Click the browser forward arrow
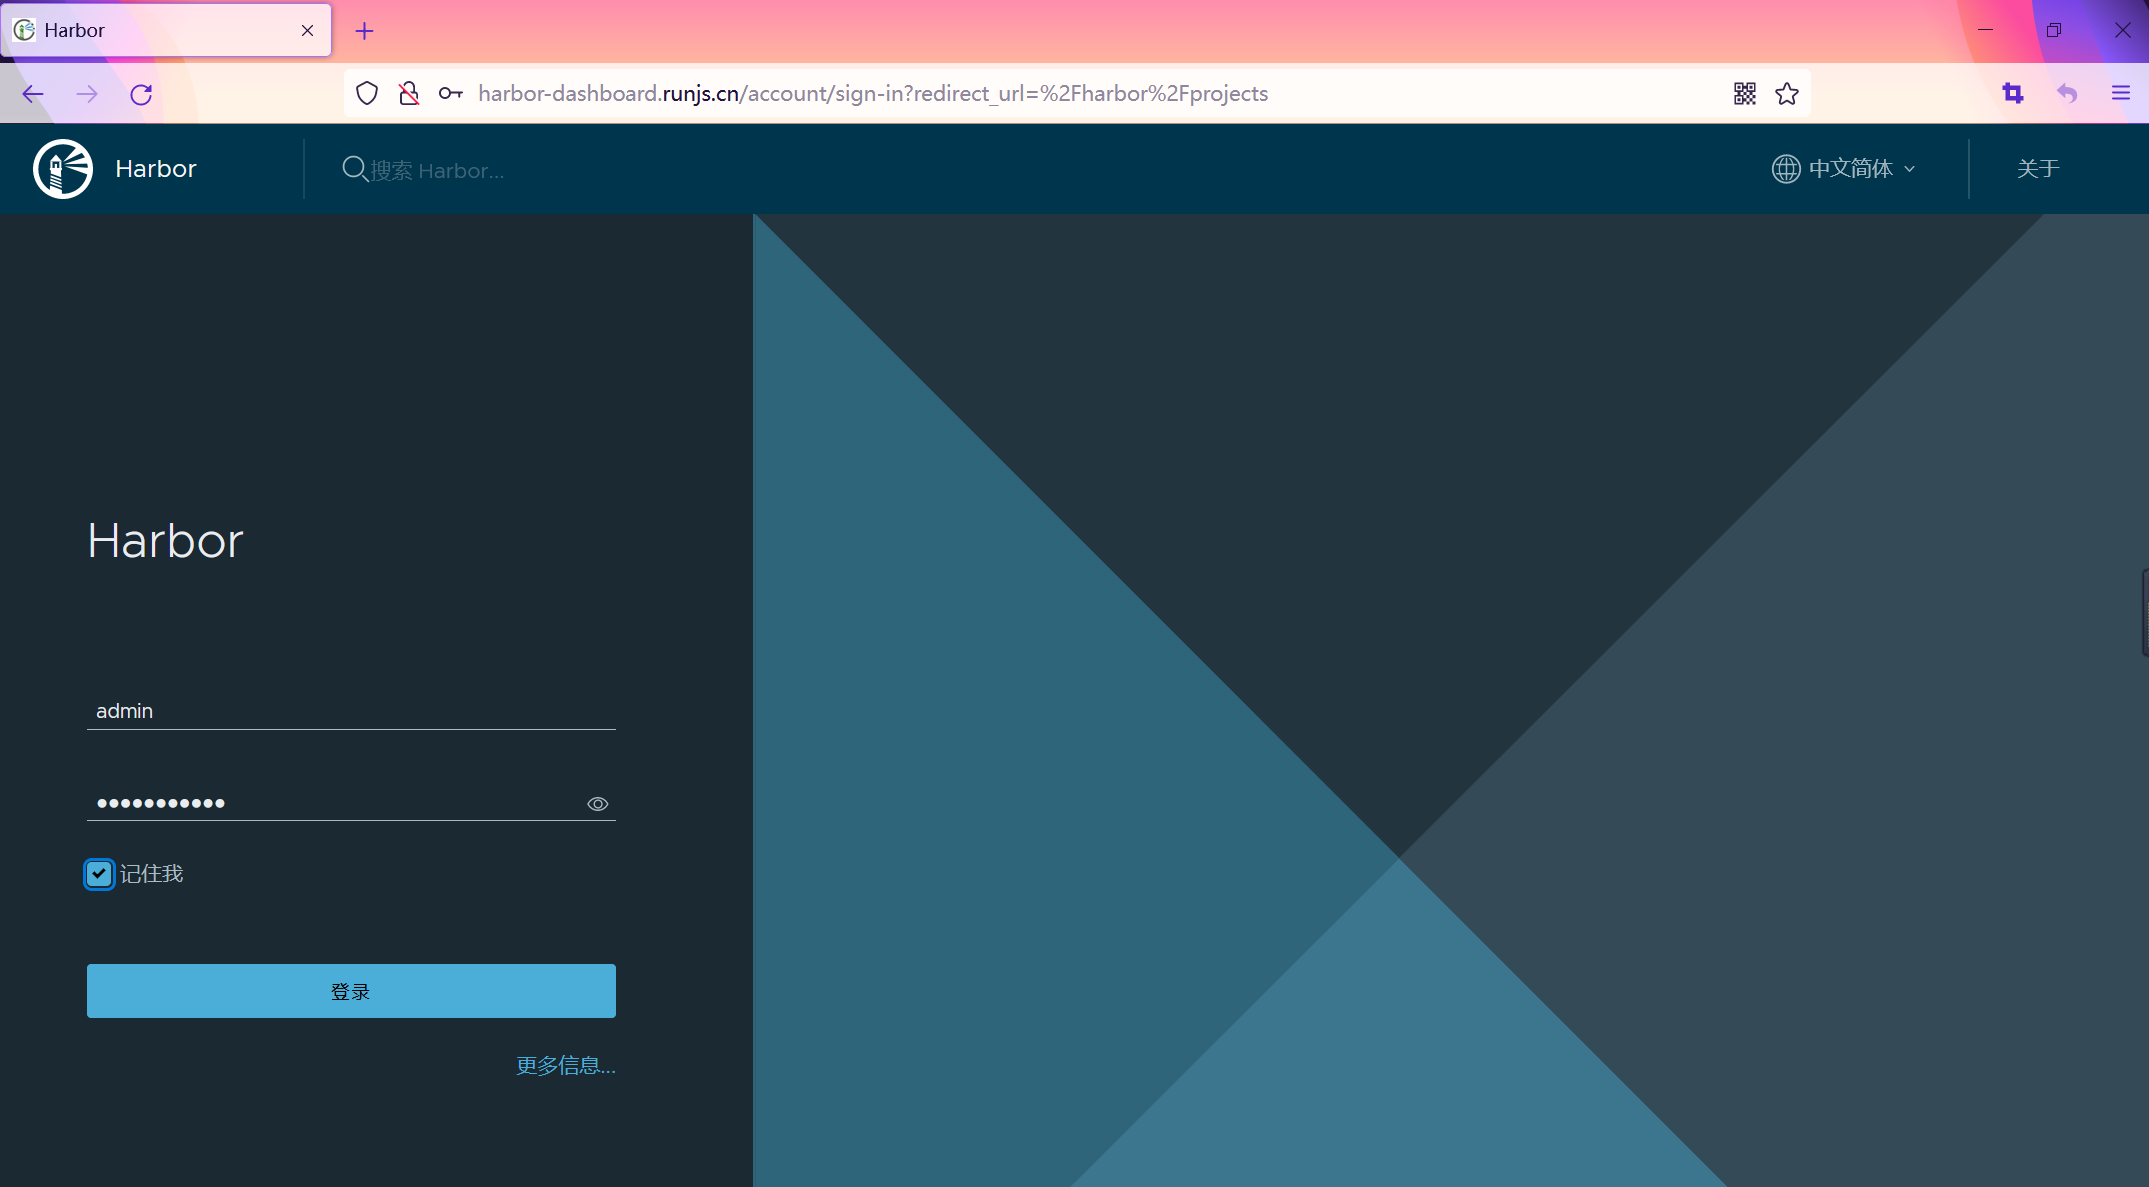This screenshot has width=2149, height=1187. [87, 94]
